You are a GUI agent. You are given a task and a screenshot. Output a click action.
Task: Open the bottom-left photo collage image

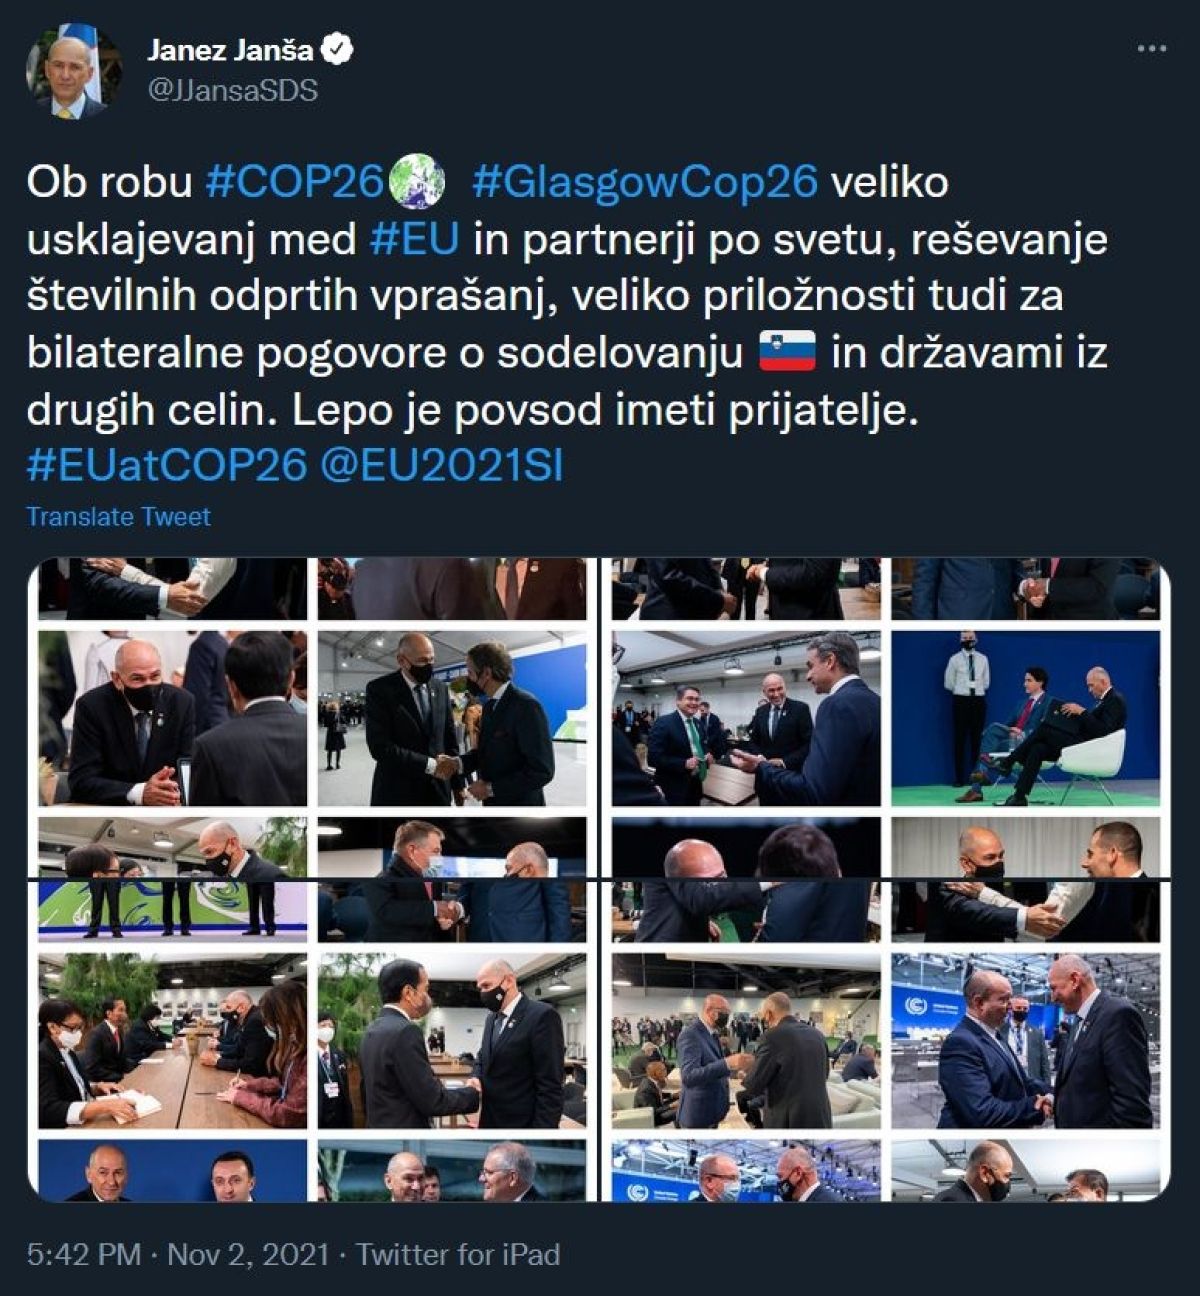coord(312,1041)
